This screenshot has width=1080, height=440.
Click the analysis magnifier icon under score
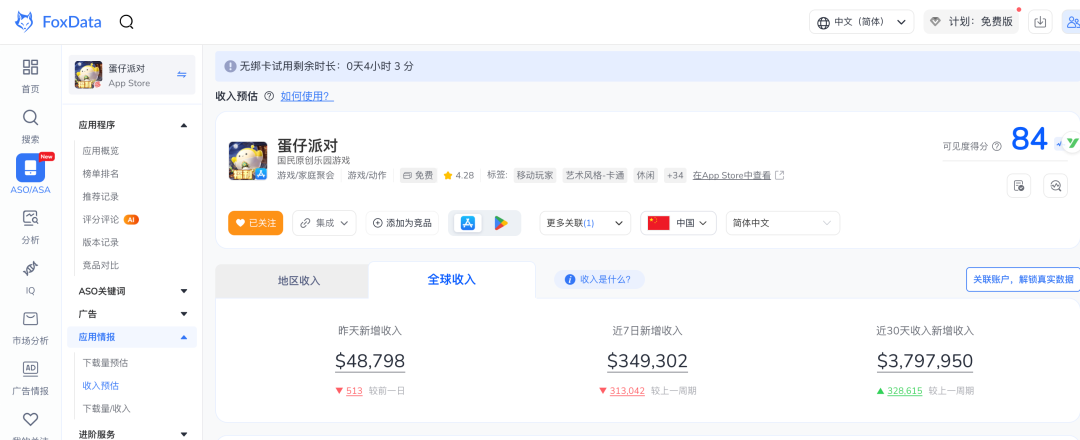[x=1055, y=185]
